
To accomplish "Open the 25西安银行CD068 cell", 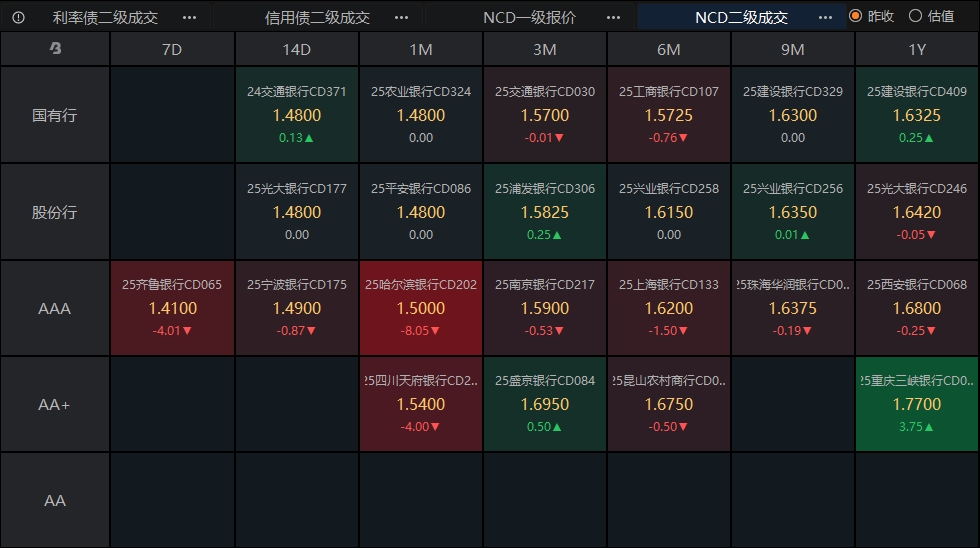I will pyautogui.click(x=917, y=308).
